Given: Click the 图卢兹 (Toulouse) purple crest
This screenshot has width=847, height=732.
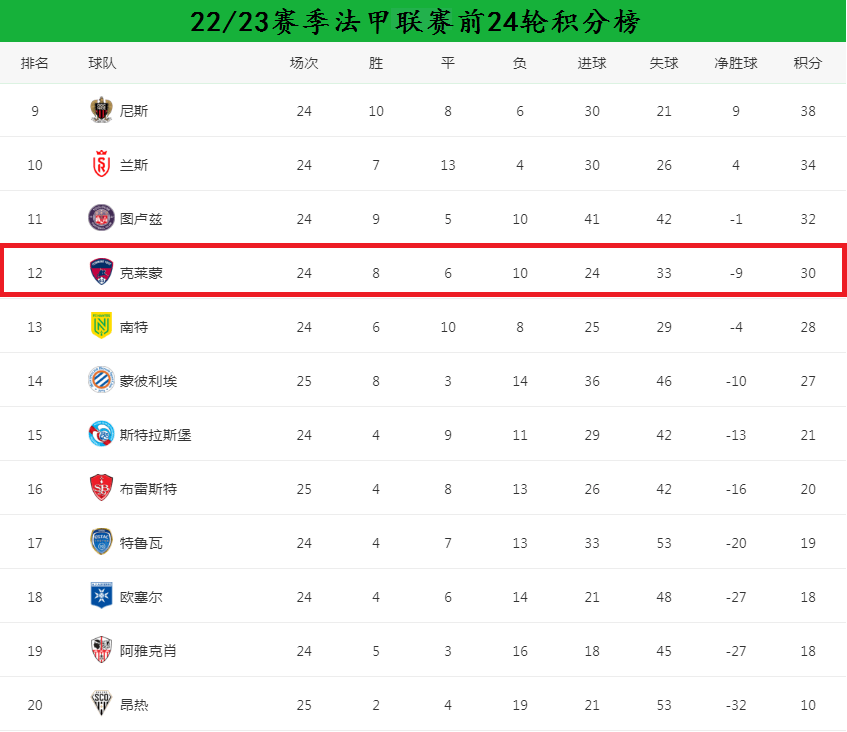Looking at the screenshot, I should click(x=101, y=218).
